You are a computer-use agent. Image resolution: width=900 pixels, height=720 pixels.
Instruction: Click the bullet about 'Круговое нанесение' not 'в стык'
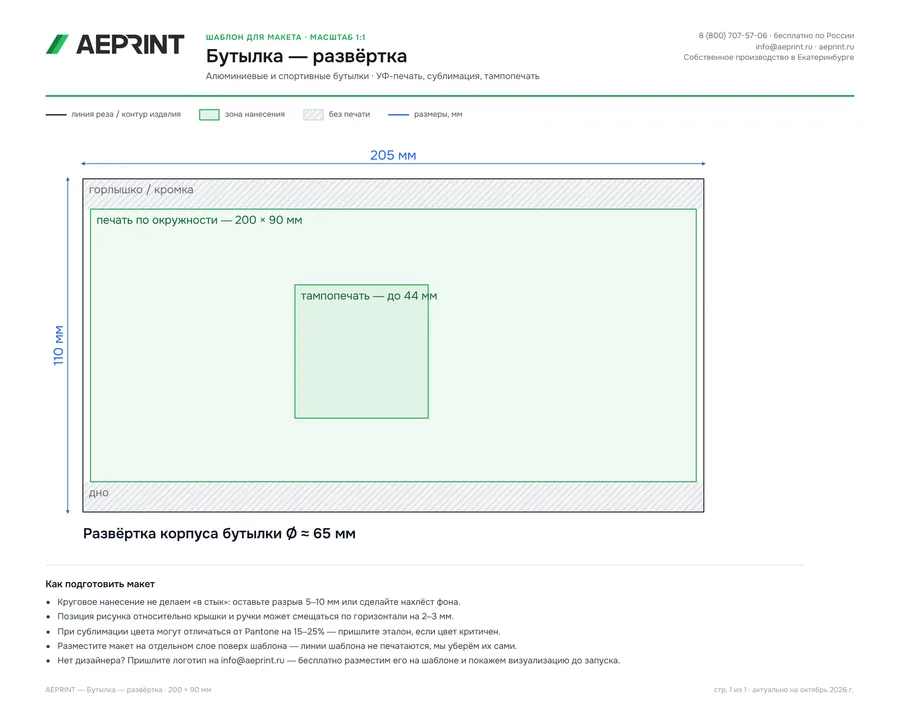pyautogui.click(x=259, y=602)
